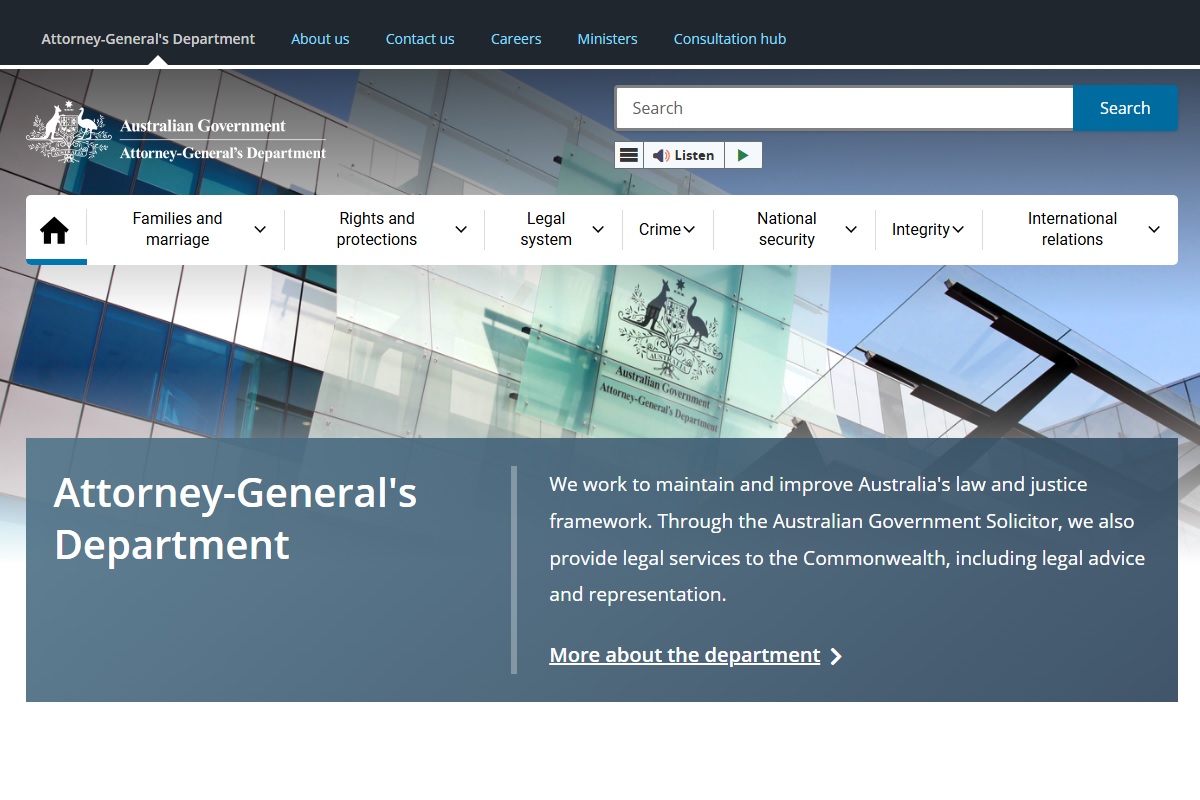Open the ReadSpeaker hamburger menu icon
This screenshot has width=1200, height=800.
coord(629,155)
